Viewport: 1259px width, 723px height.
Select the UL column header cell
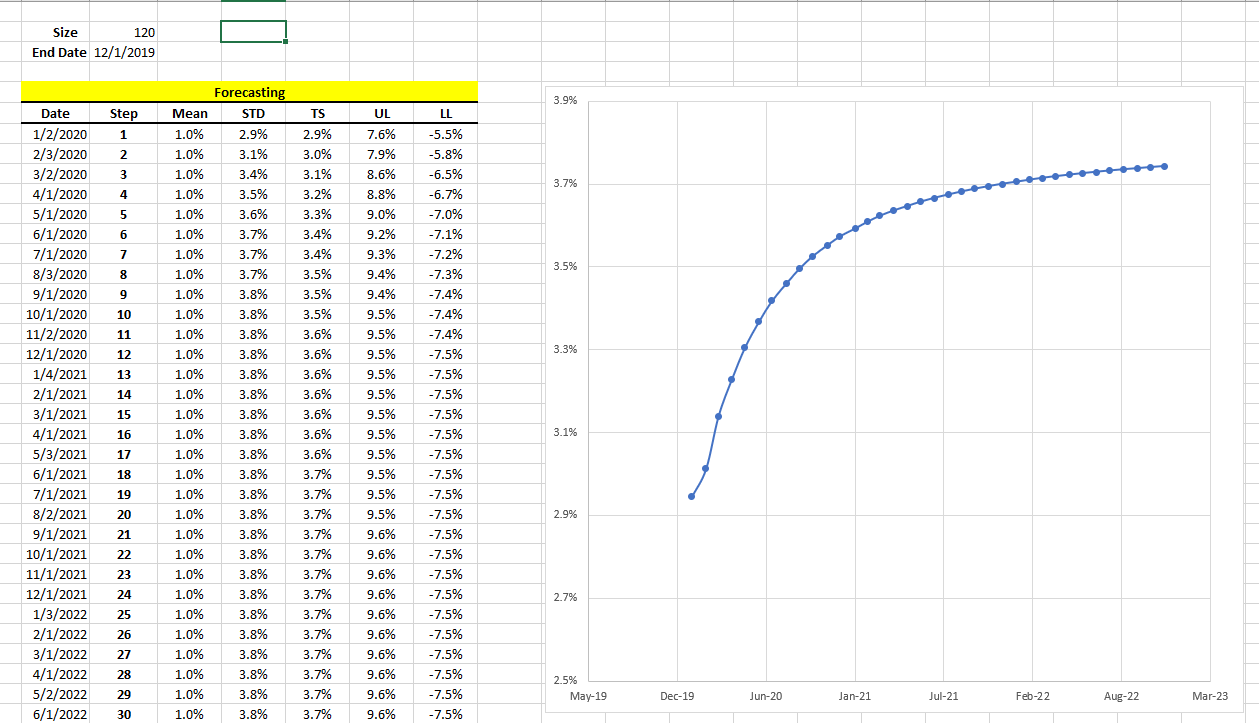pyautogui.click(x=381, y=114)
